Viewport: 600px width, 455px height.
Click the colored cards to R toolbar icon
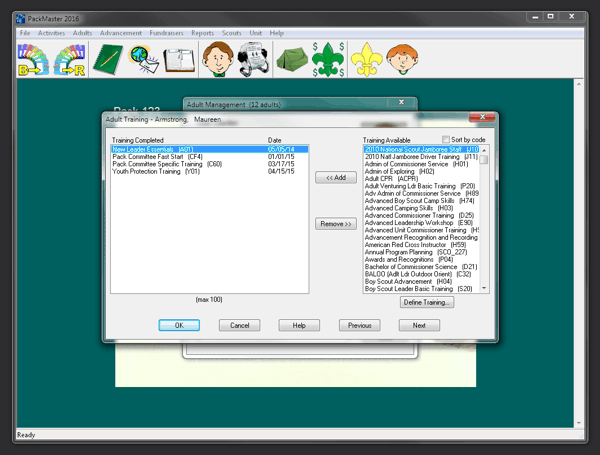tap(69, 60)
